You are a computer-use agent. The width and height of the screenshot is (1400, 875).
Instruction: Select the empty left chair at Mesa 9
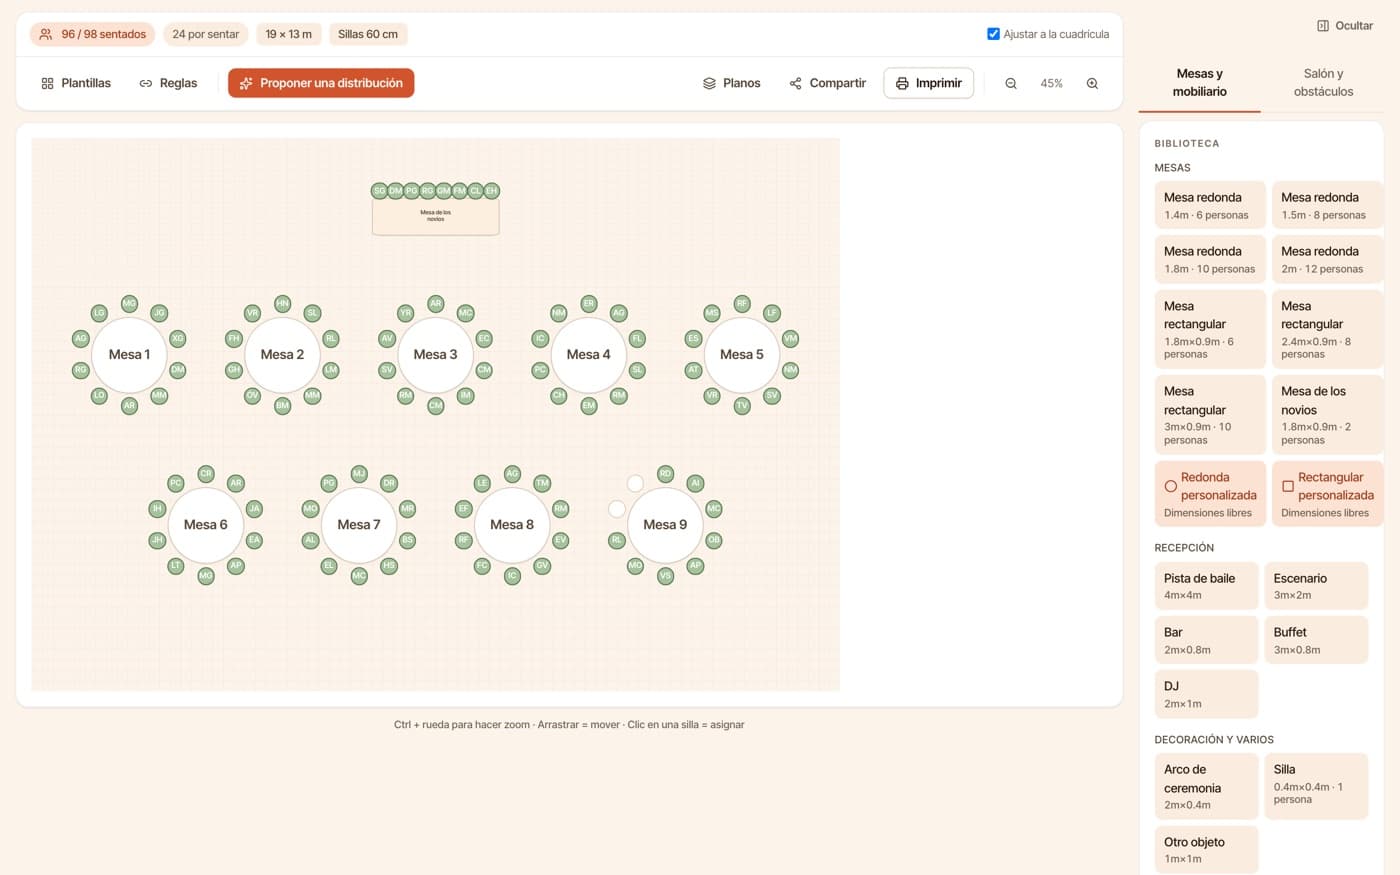click(x=617, y=509)
